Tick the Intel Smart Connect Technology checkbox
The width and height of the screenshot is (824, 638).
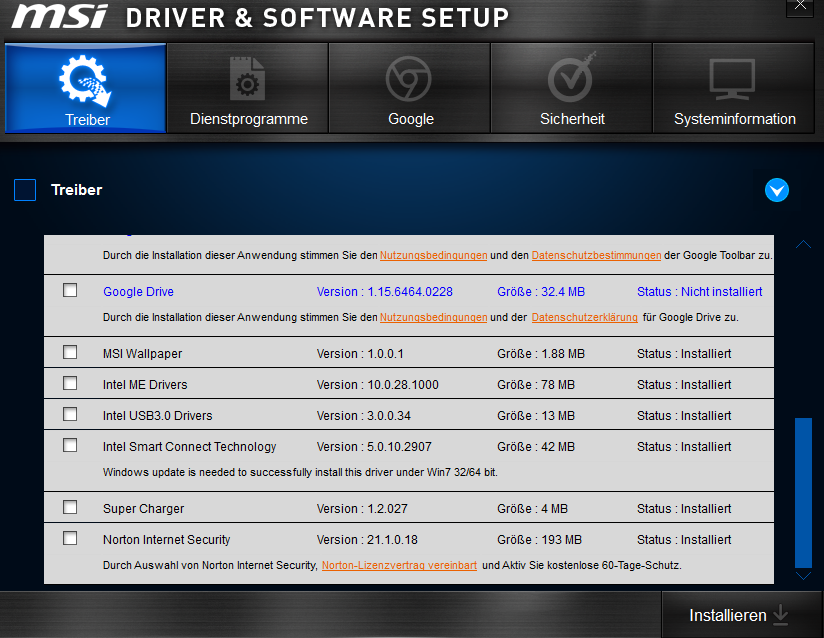(70, 445)
